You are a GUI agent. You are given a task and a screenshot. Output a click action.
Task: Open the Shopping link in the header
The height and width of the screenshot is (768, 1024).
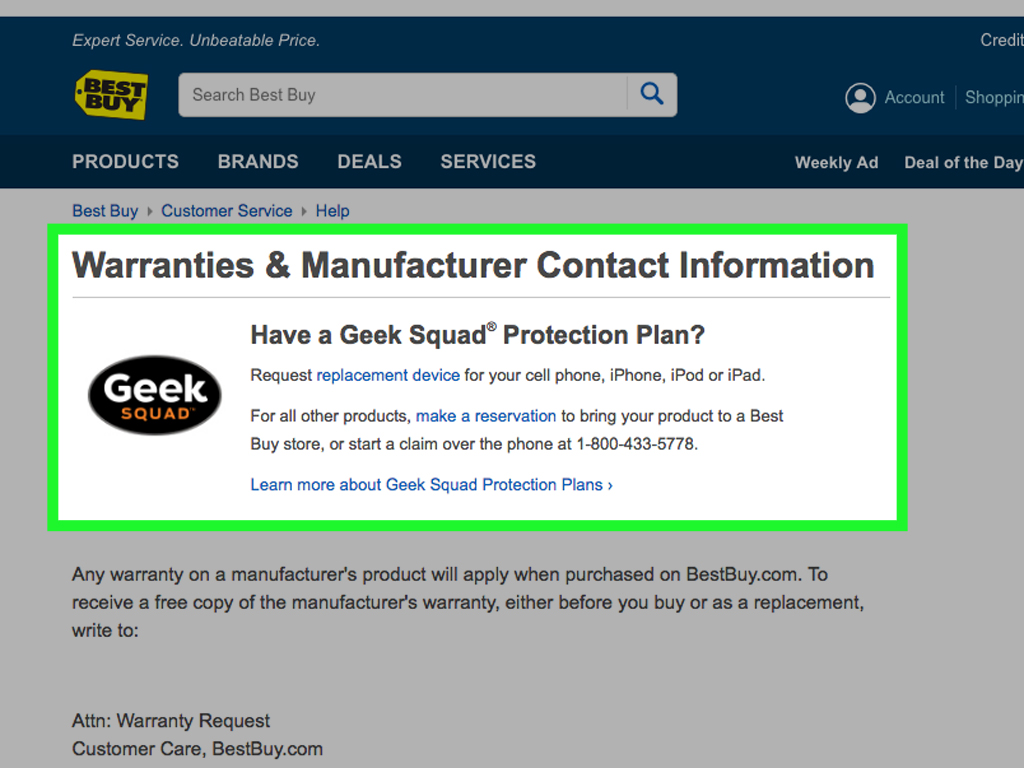994,97
